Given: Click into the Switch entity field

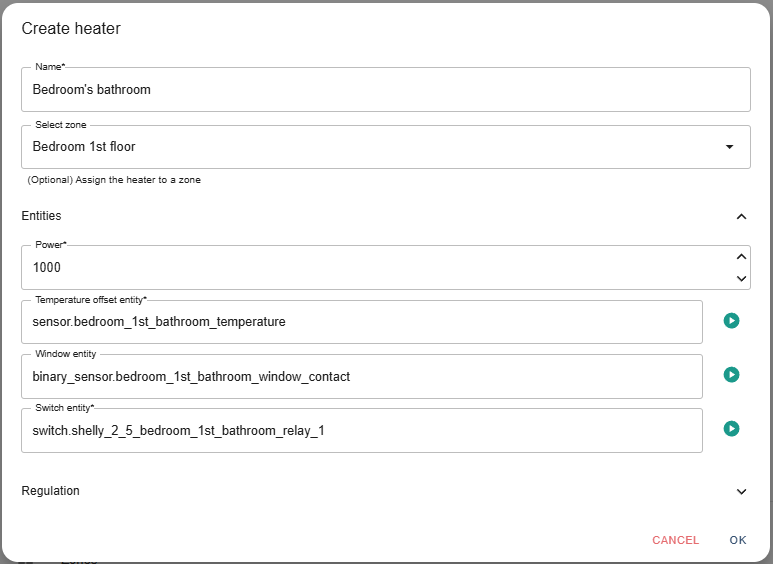Looking at the screenshot, I should pos(362,430).
